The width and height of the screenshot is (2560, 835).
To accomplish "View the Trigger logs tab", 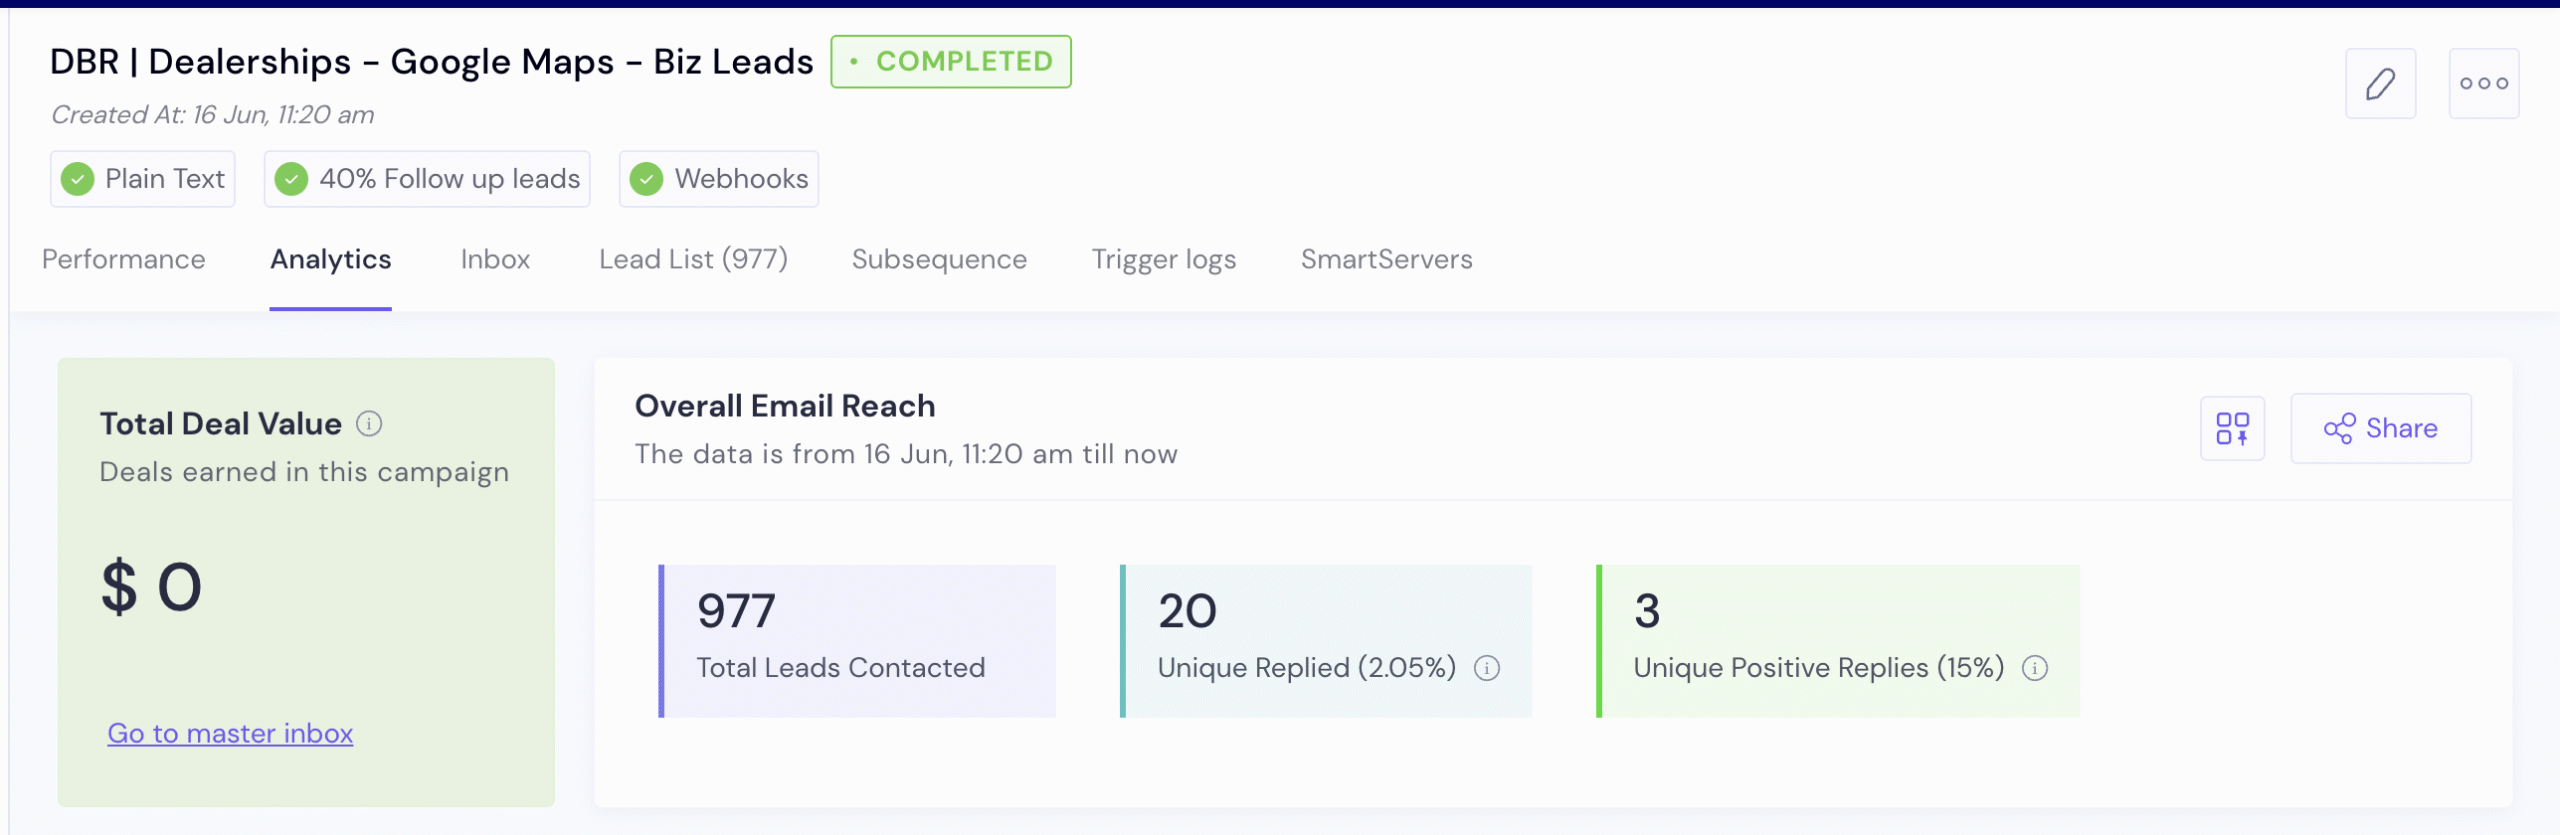I will tap(1164, 260).
